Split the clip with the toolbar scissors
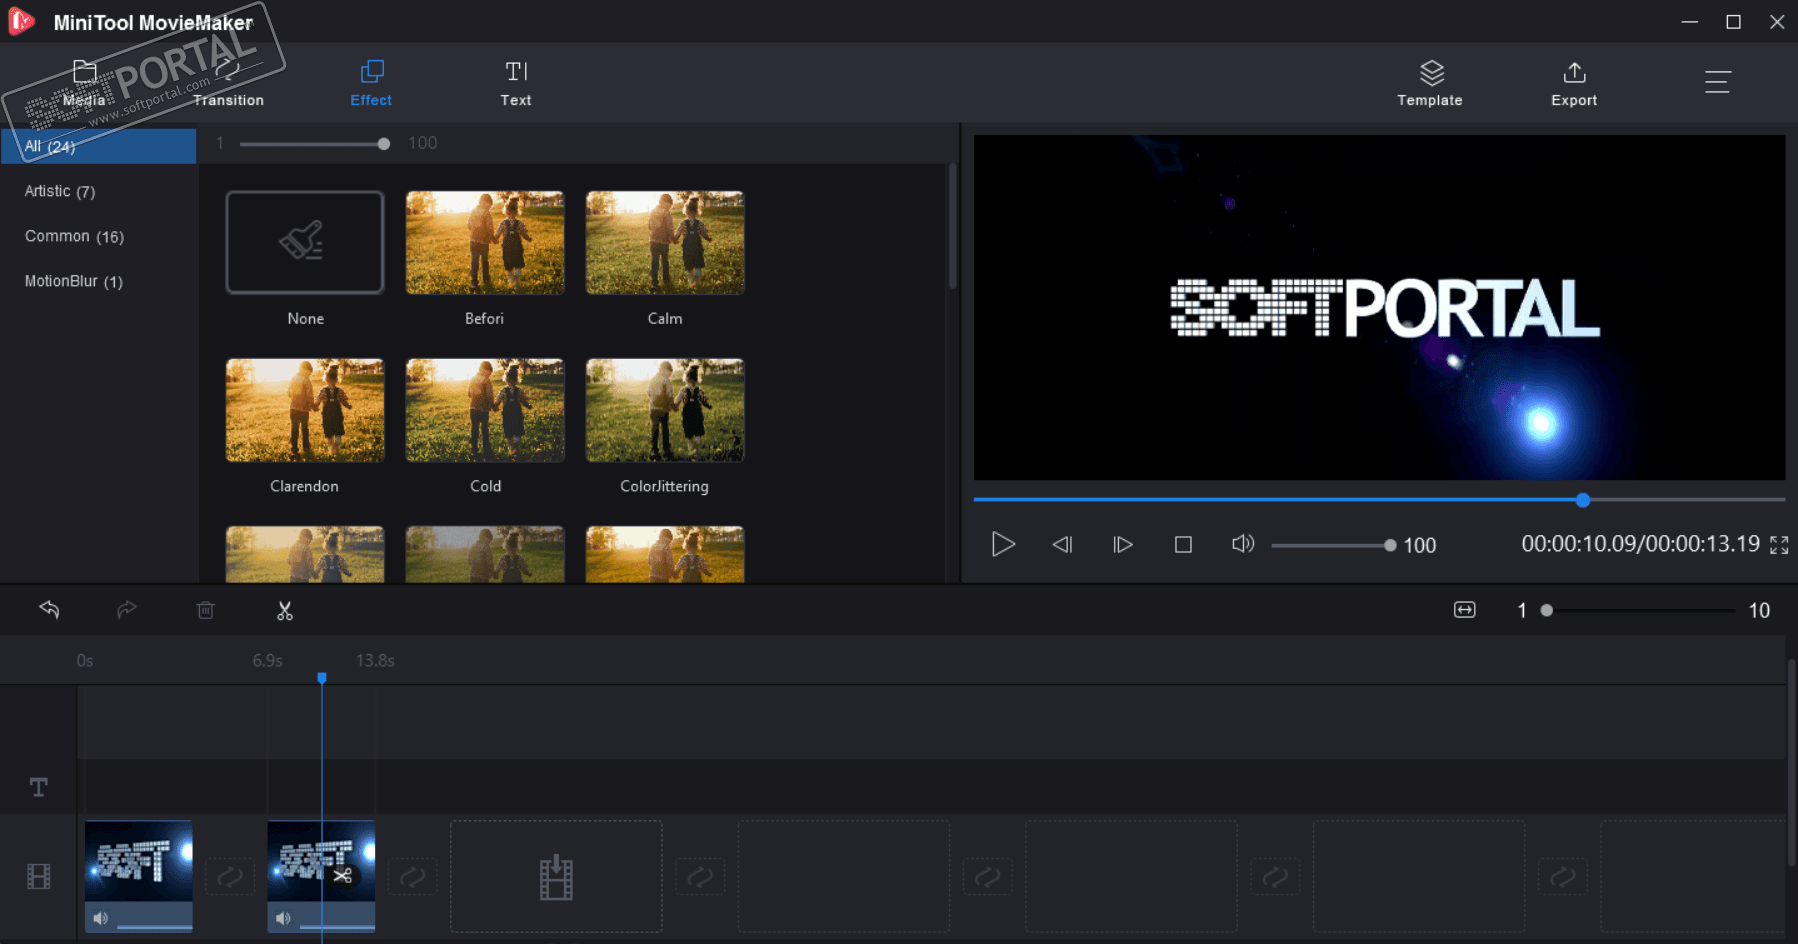The height and width of the screenshot is (945, 1798). coord(285,611)
